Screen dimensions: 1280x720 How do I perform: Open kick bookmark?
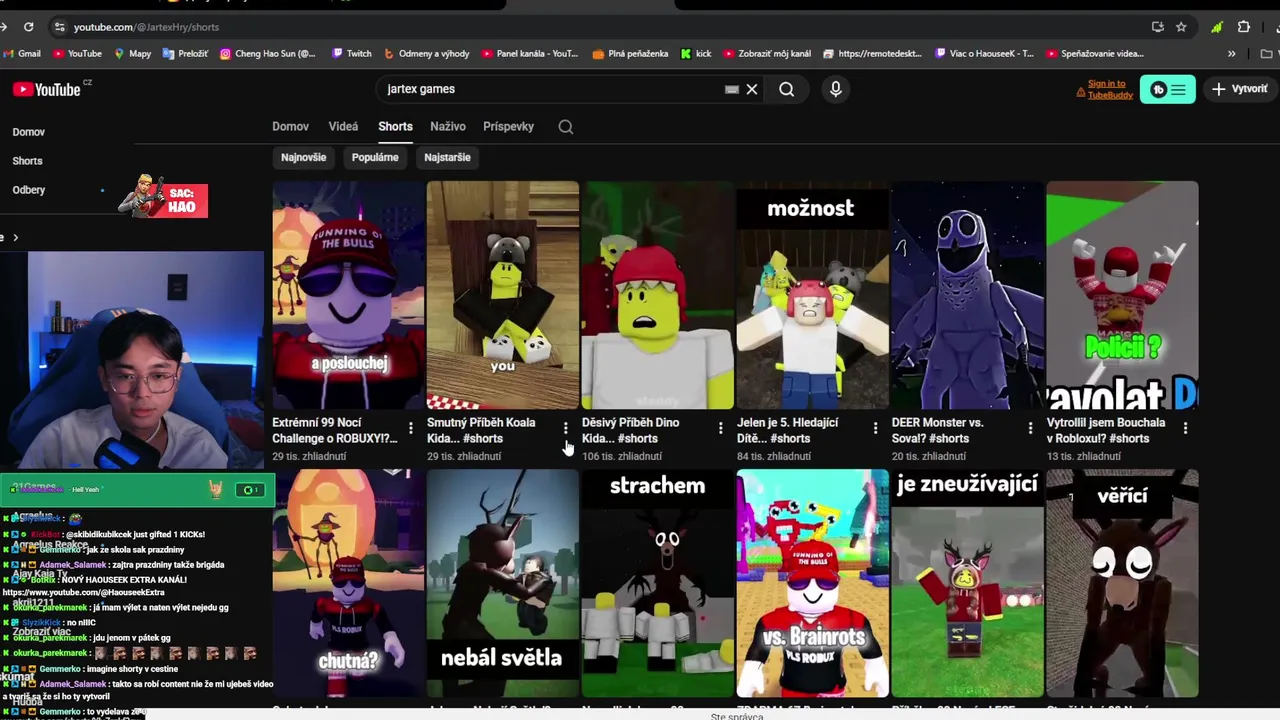tap(696, 54)
